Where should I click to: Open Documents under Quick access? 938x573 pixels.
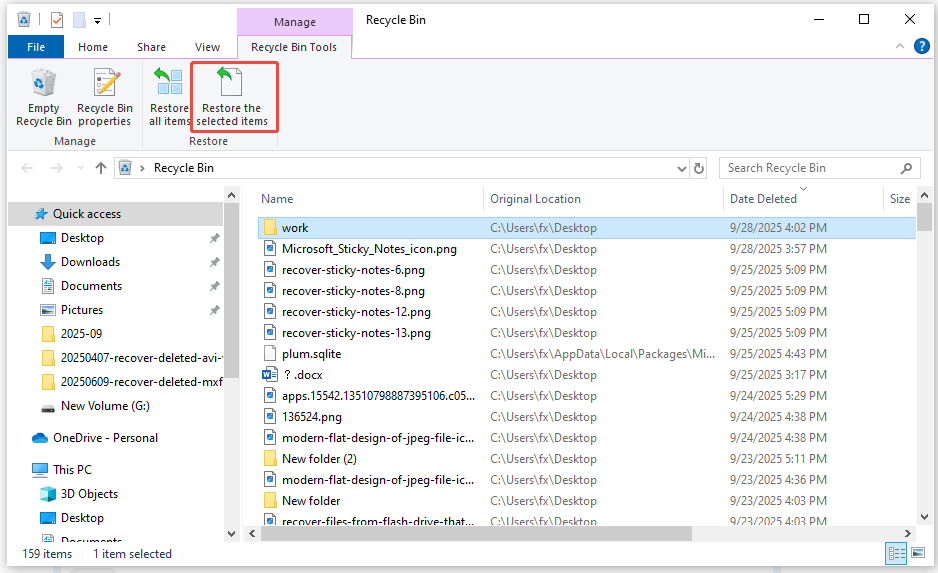[92, 286]
